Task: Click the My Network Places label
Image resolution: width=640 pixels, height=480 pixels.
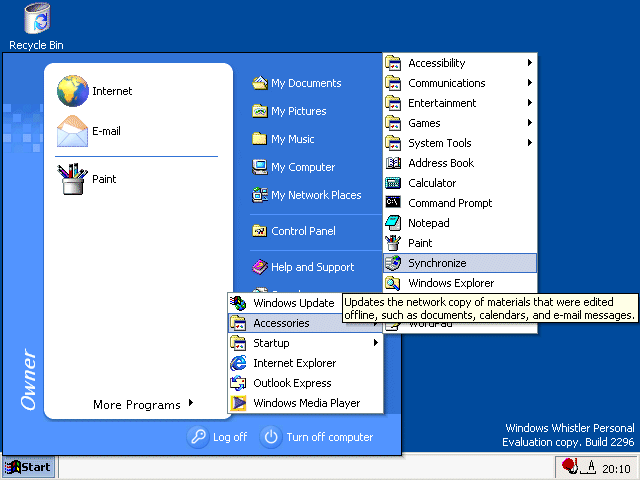Action: tap(316, 195)
